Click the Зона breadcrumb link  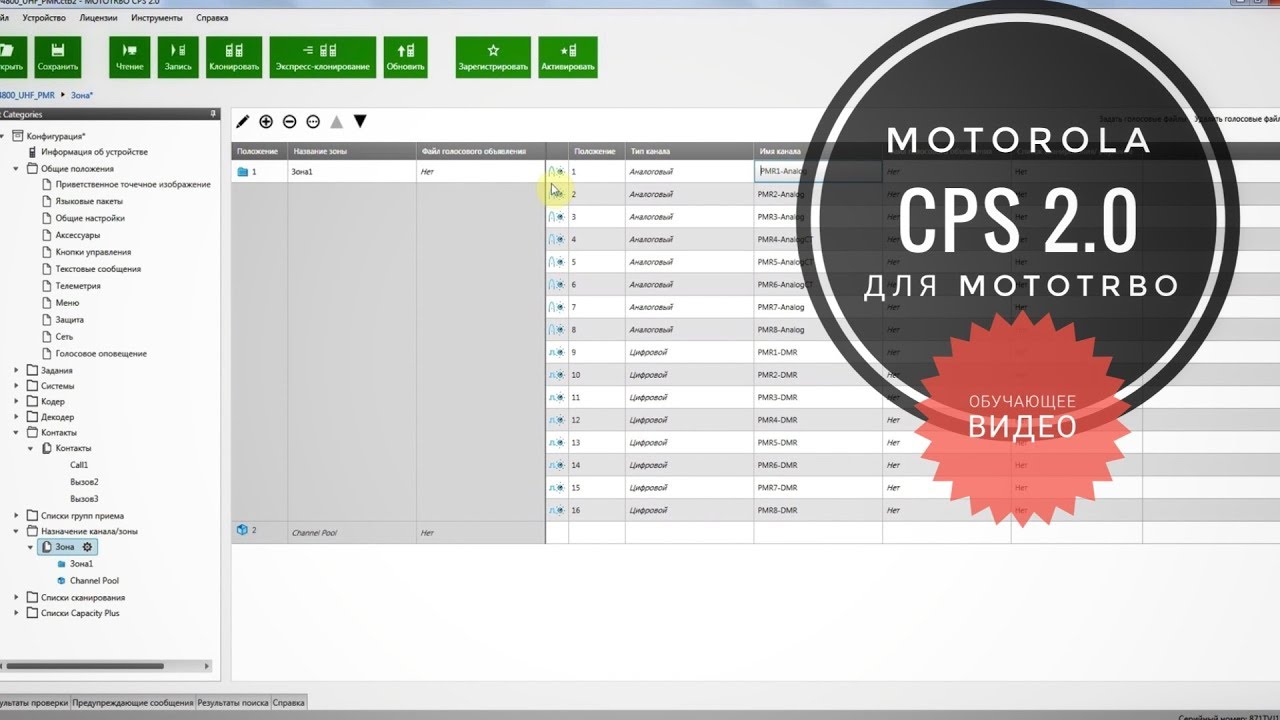pos(82,96)
